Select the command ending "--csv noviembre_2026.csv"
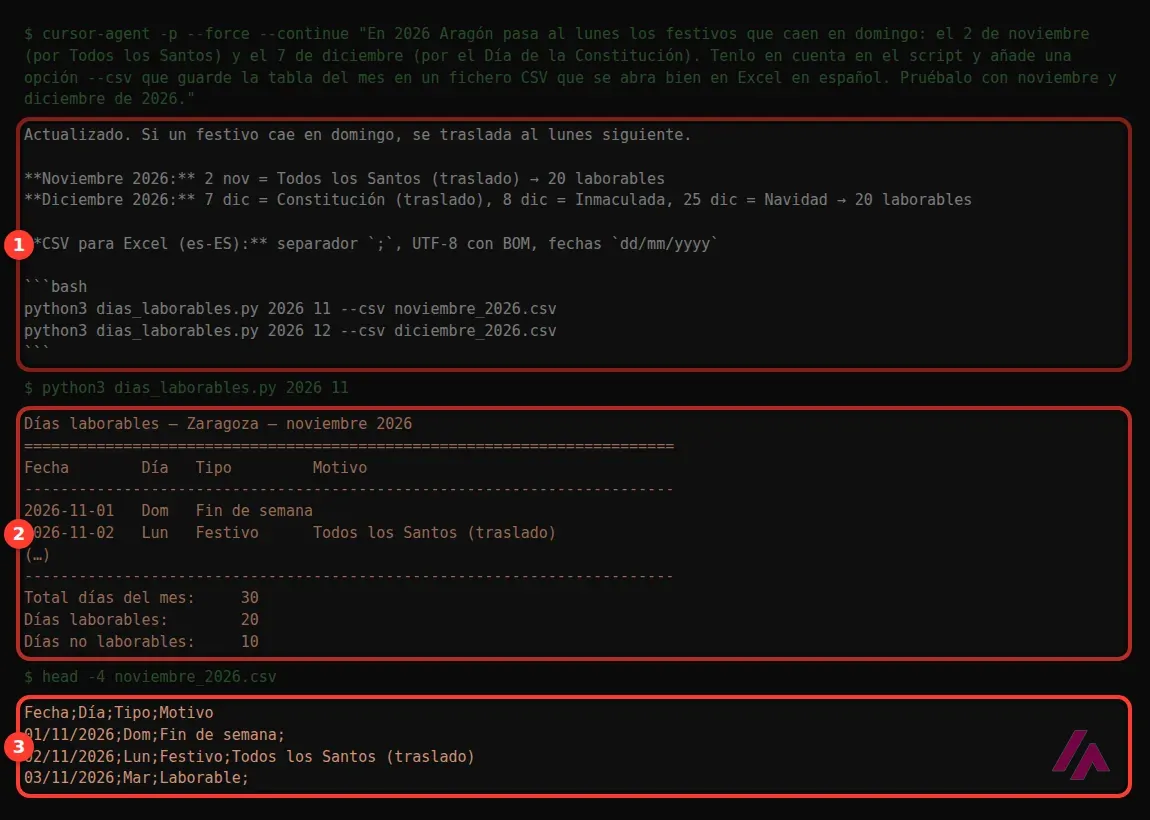The height and width of the screenshot is (820, 1150). pos(290,309)
